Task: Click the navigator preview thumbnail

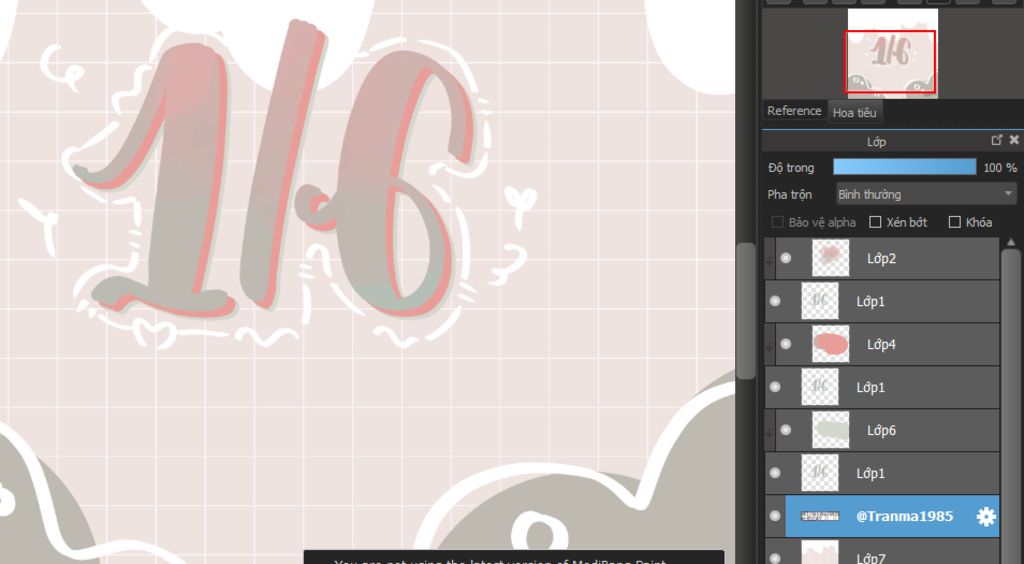Action: coord(893,54)
